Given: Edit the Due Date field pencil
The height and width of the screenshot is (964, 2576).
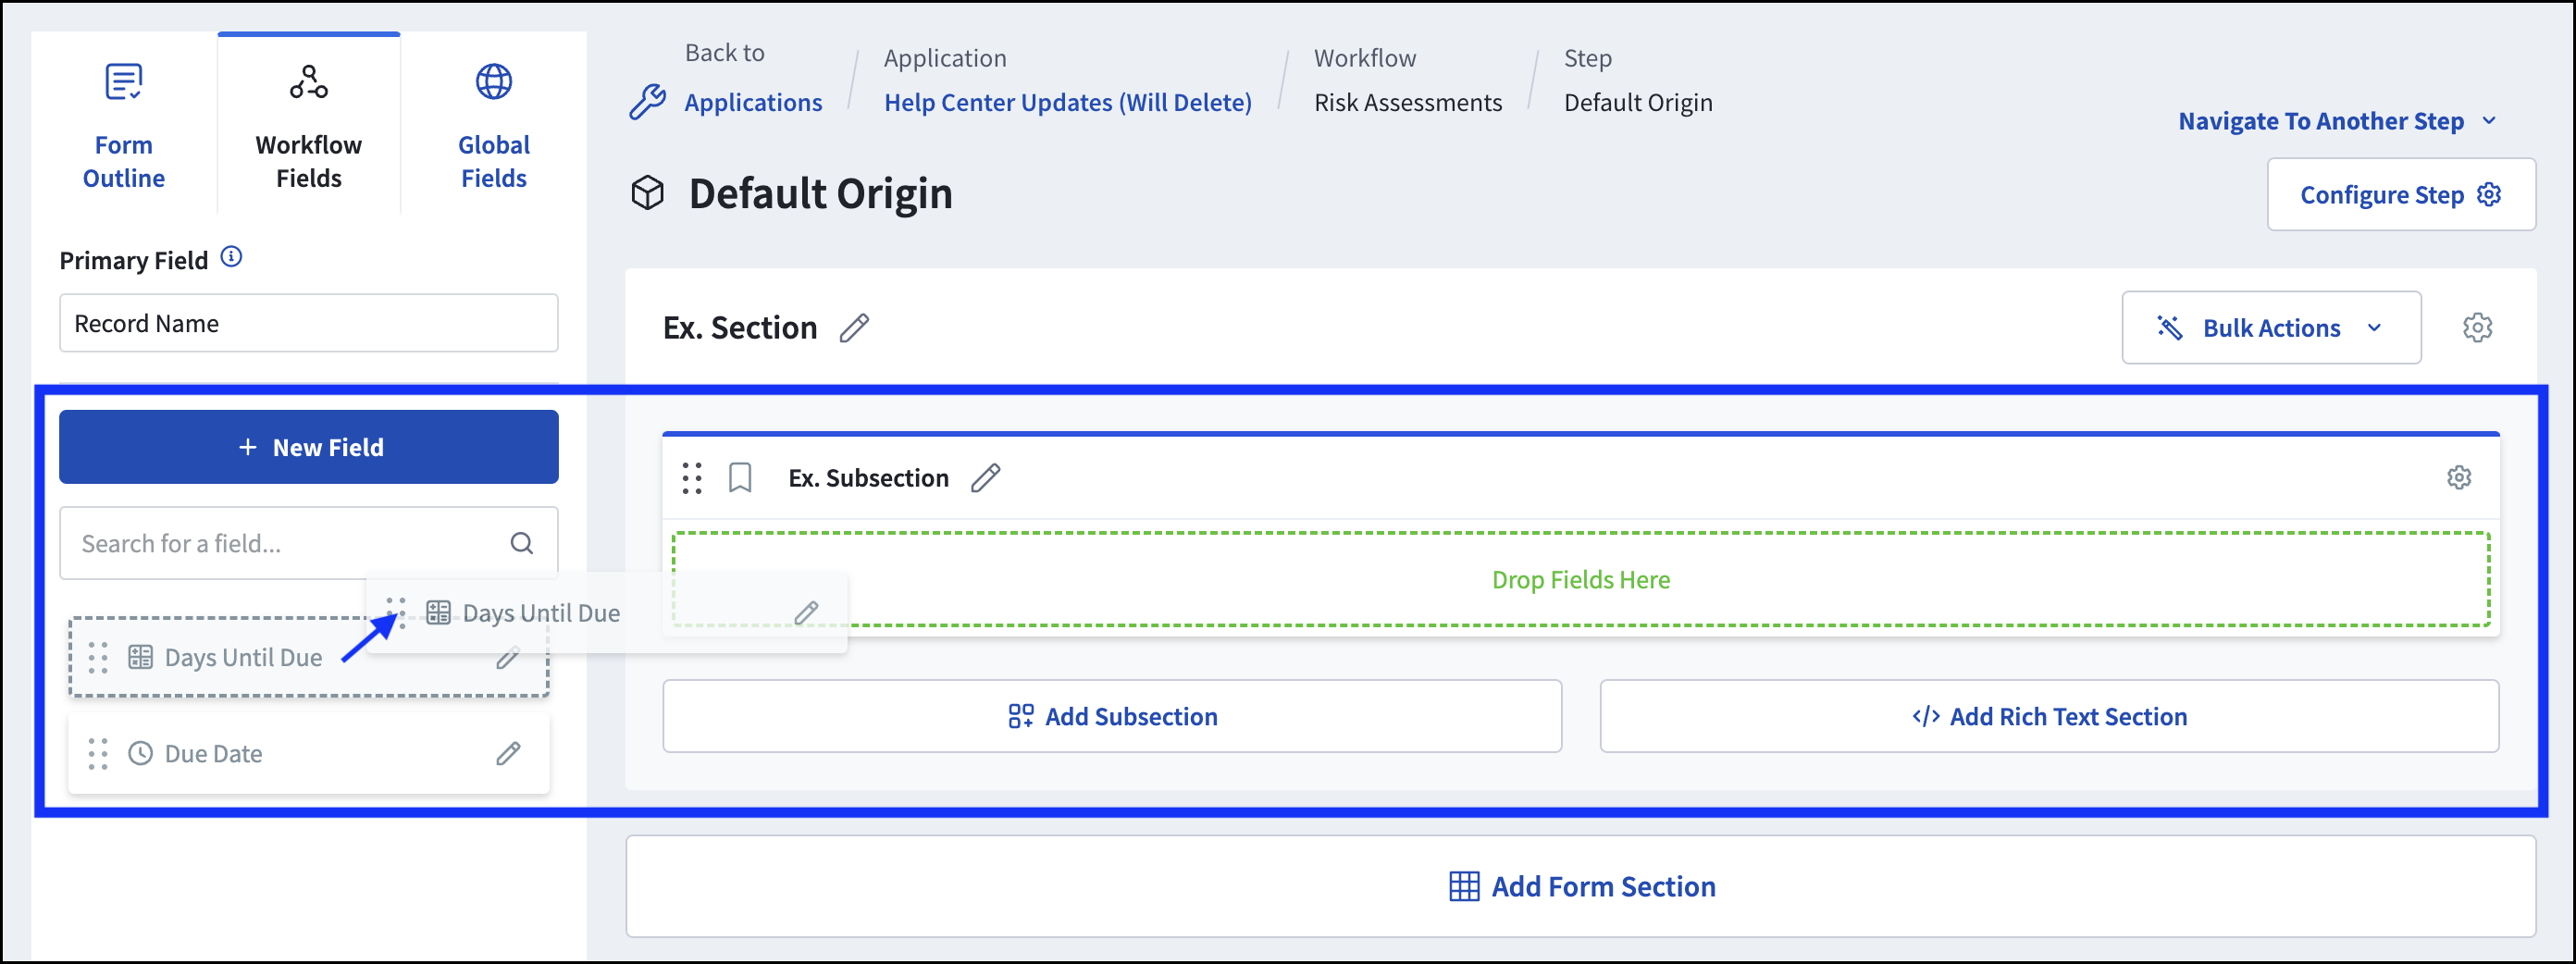Looking at the screenshot, I should (x=508, y=753).
